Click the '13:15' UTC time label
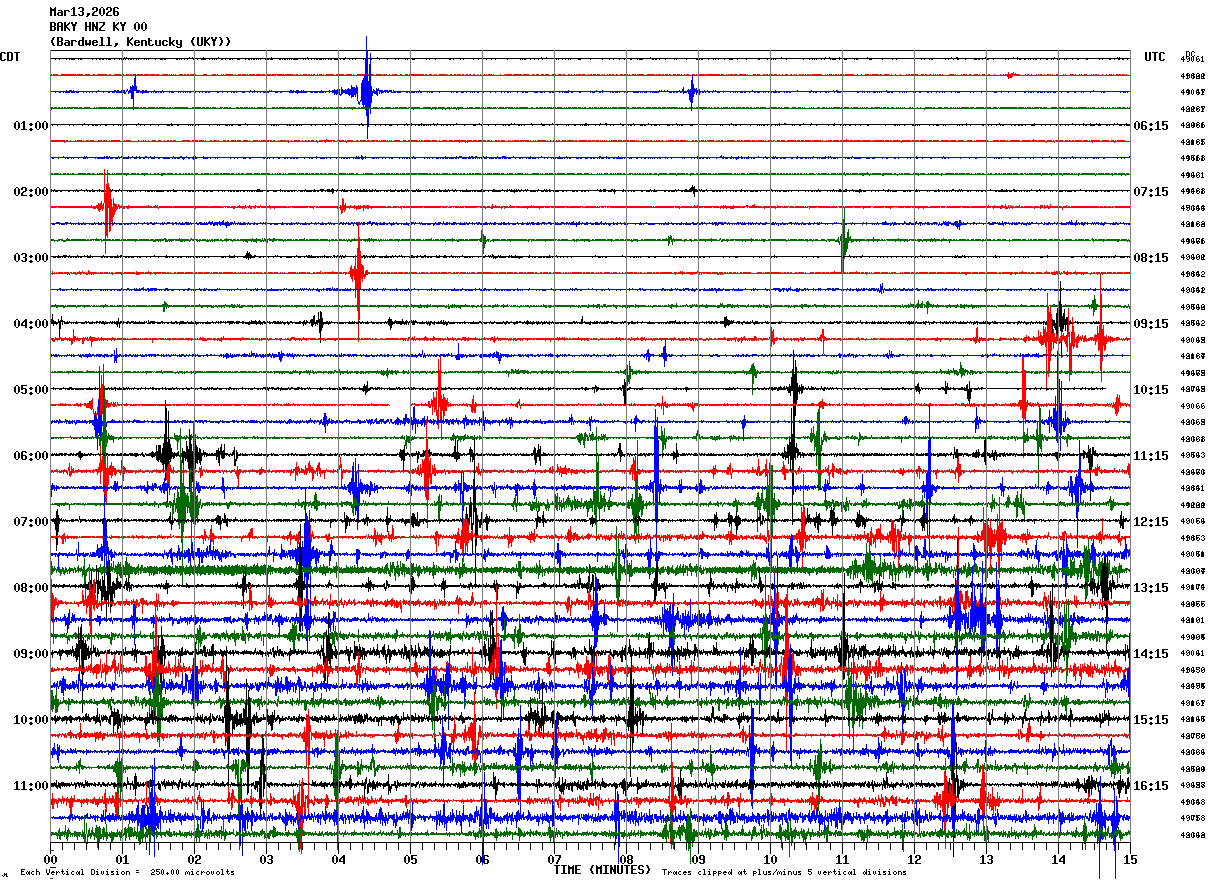This screenshot has height=886, width=1210. tap(1151, 588)
